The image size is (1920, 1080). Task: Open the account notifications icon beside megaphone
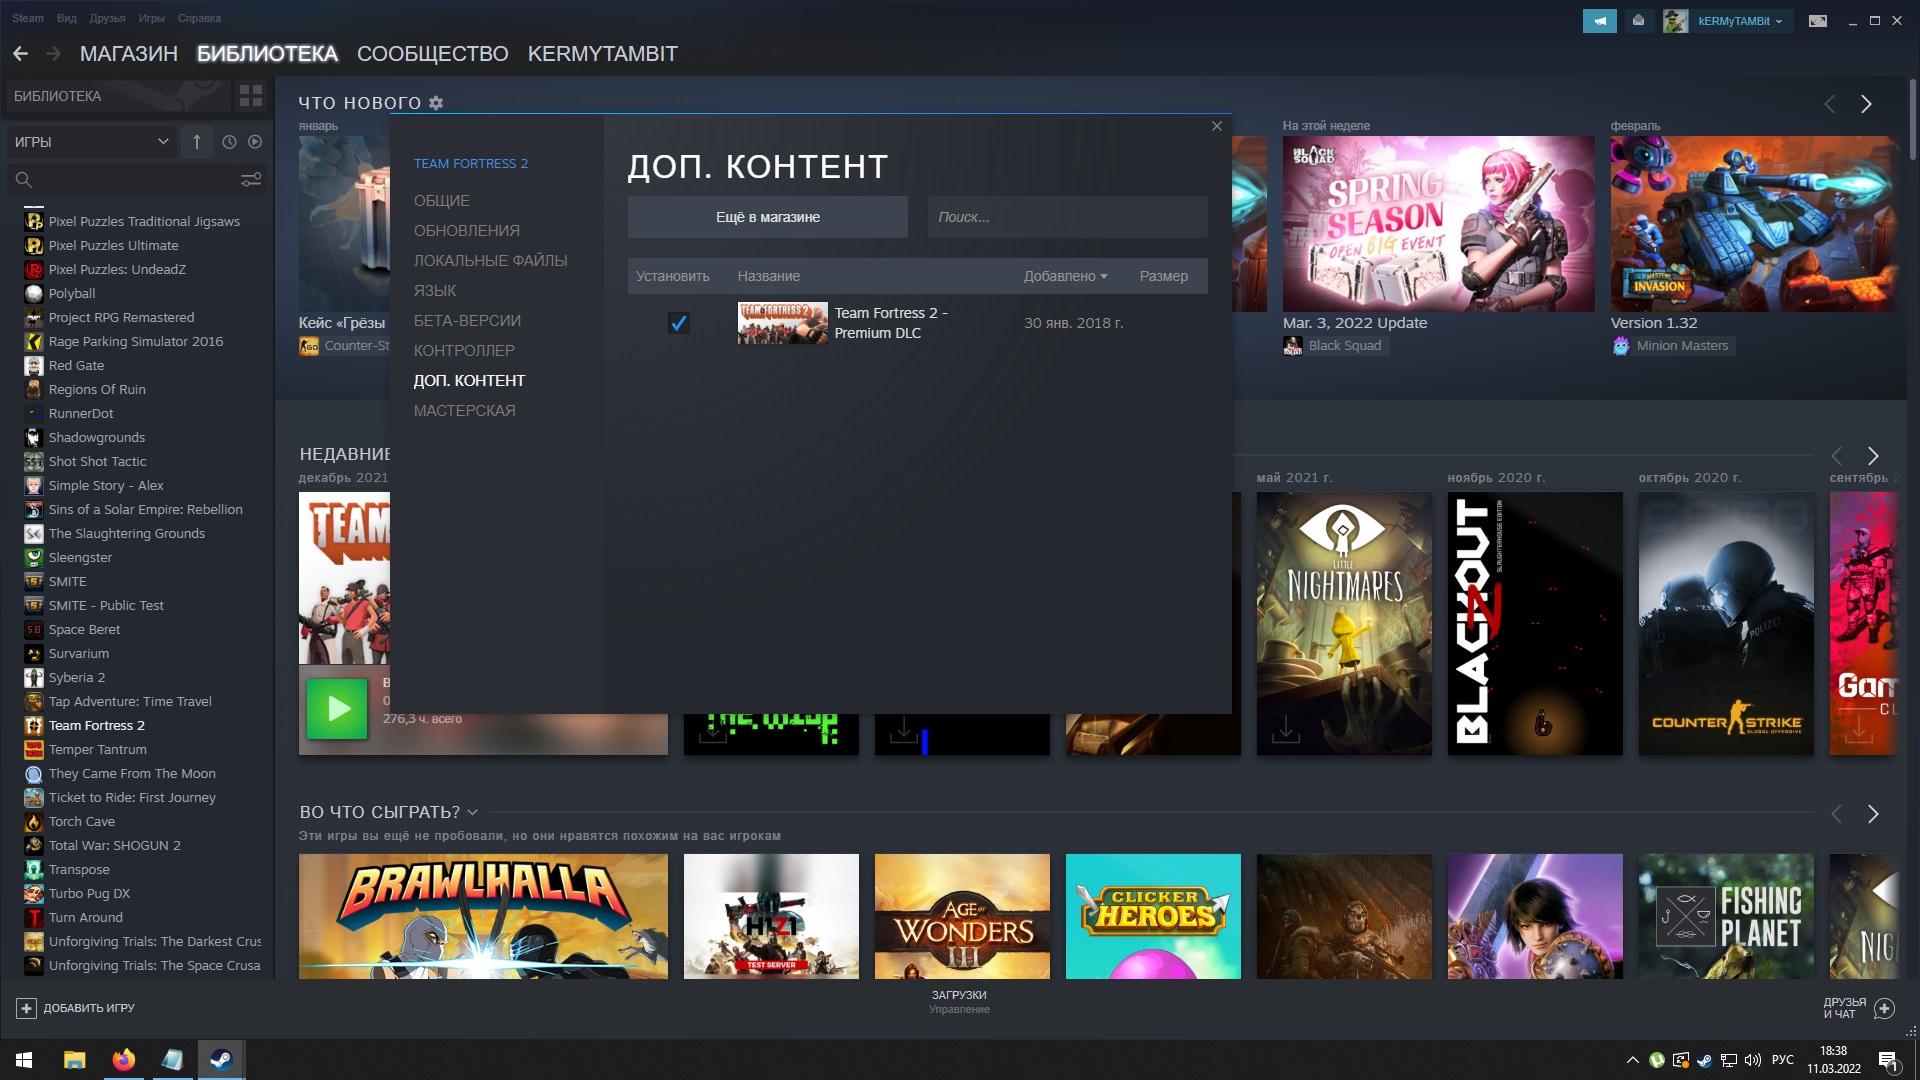pyautogui.click(x=1638, y=20)
